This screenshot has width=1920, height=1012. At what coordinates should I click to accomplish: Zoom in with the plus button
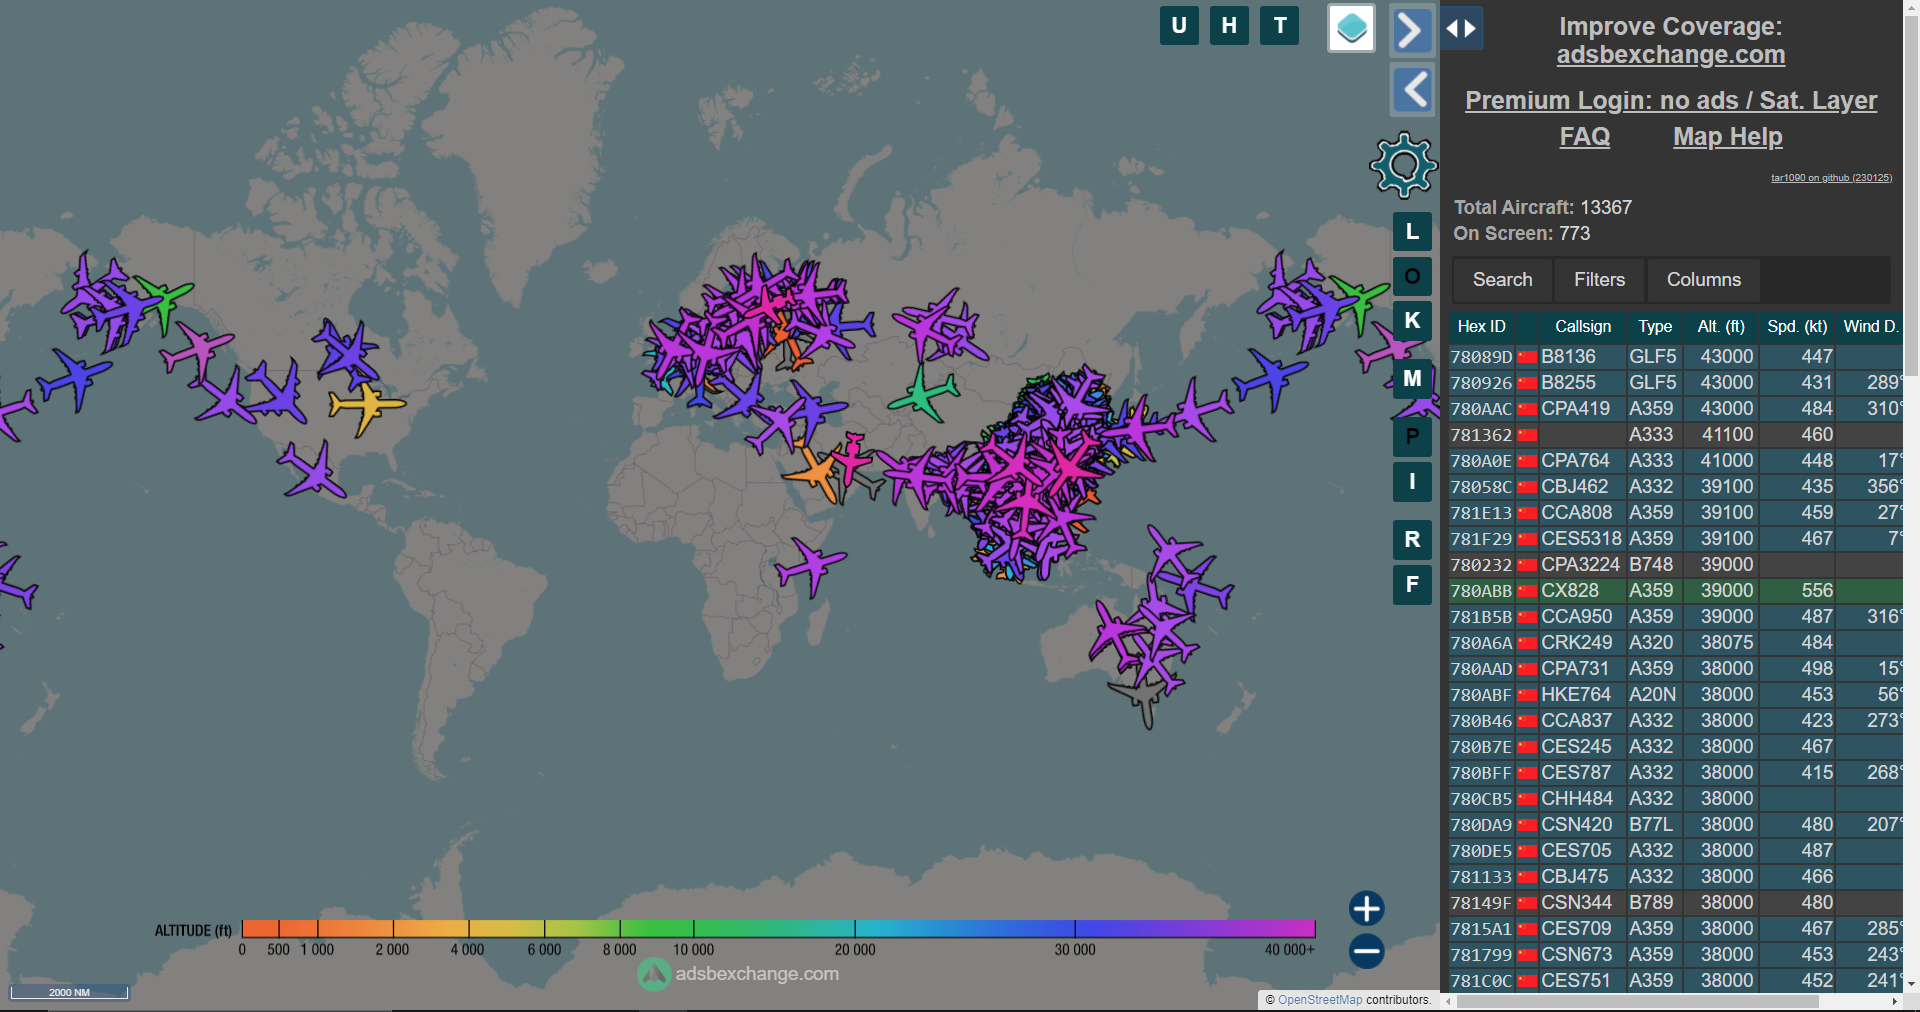point(1366,908)
